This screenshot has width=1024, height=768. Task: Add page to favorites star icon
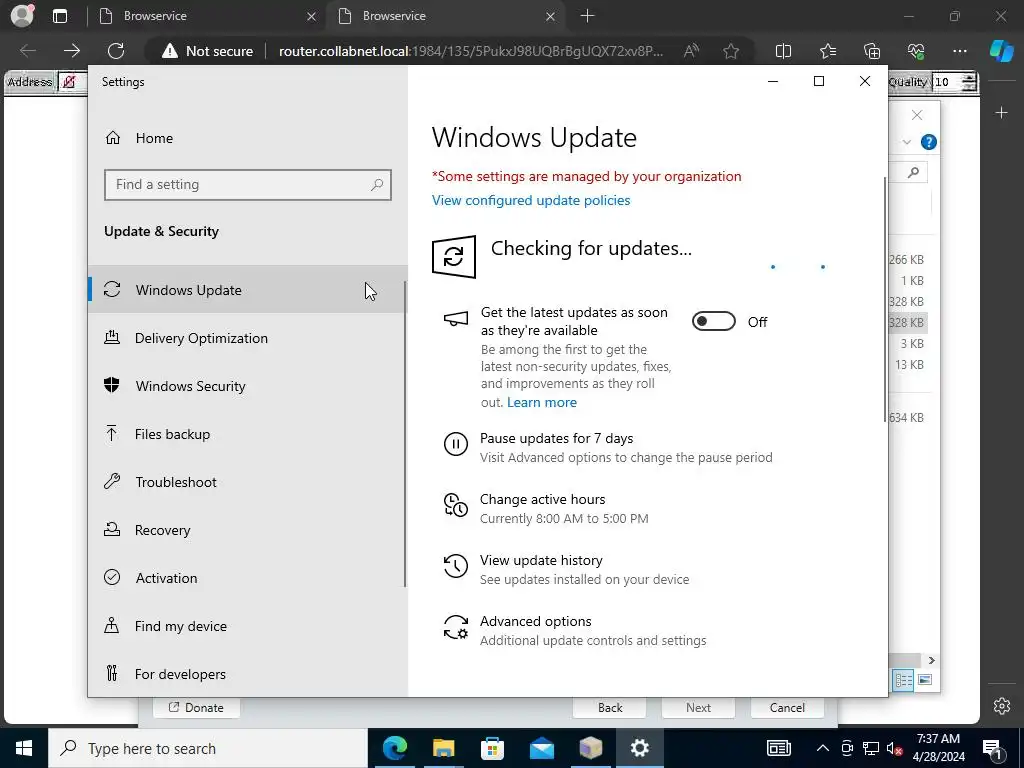click(x=731, y=51)
